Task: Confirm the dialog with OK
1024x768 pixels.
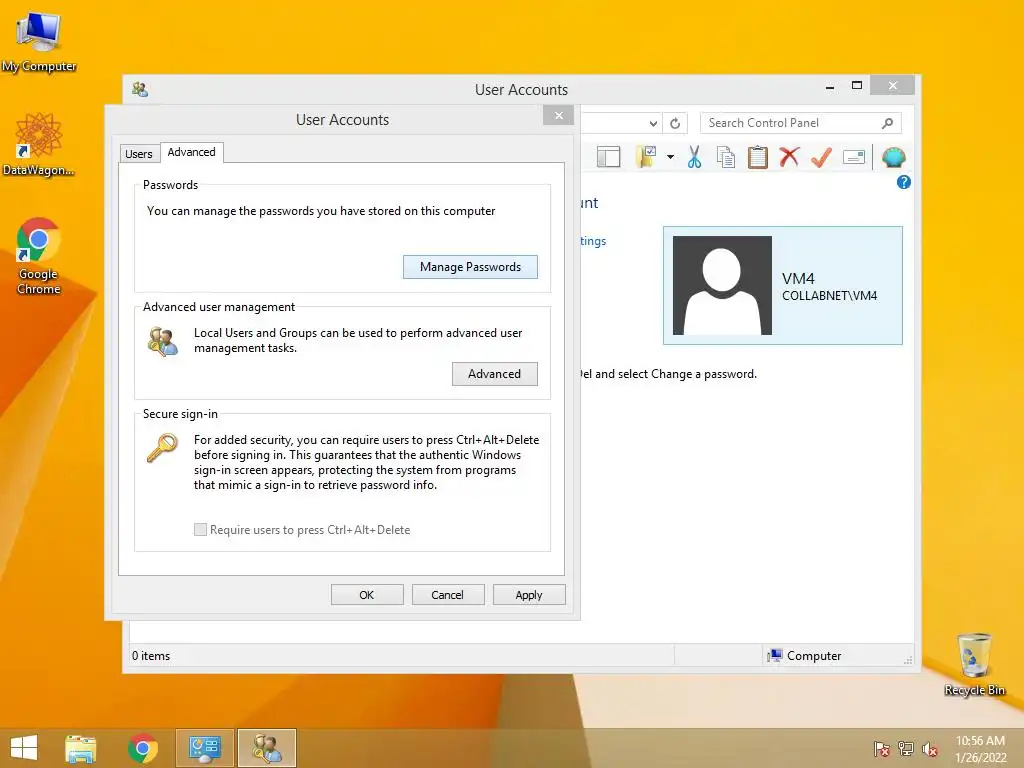Action: coord(366,595)
